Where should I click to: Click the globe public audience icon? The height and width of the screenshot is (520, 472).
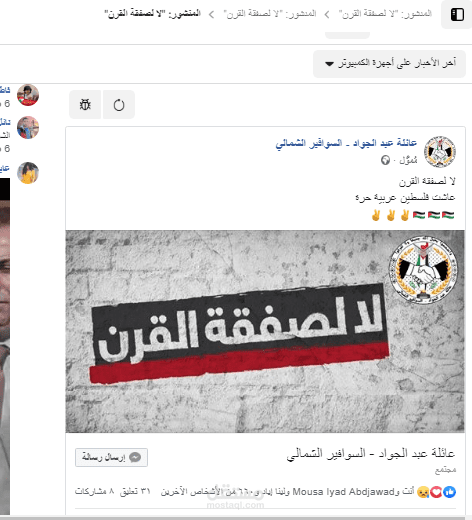tap(385, 160)
